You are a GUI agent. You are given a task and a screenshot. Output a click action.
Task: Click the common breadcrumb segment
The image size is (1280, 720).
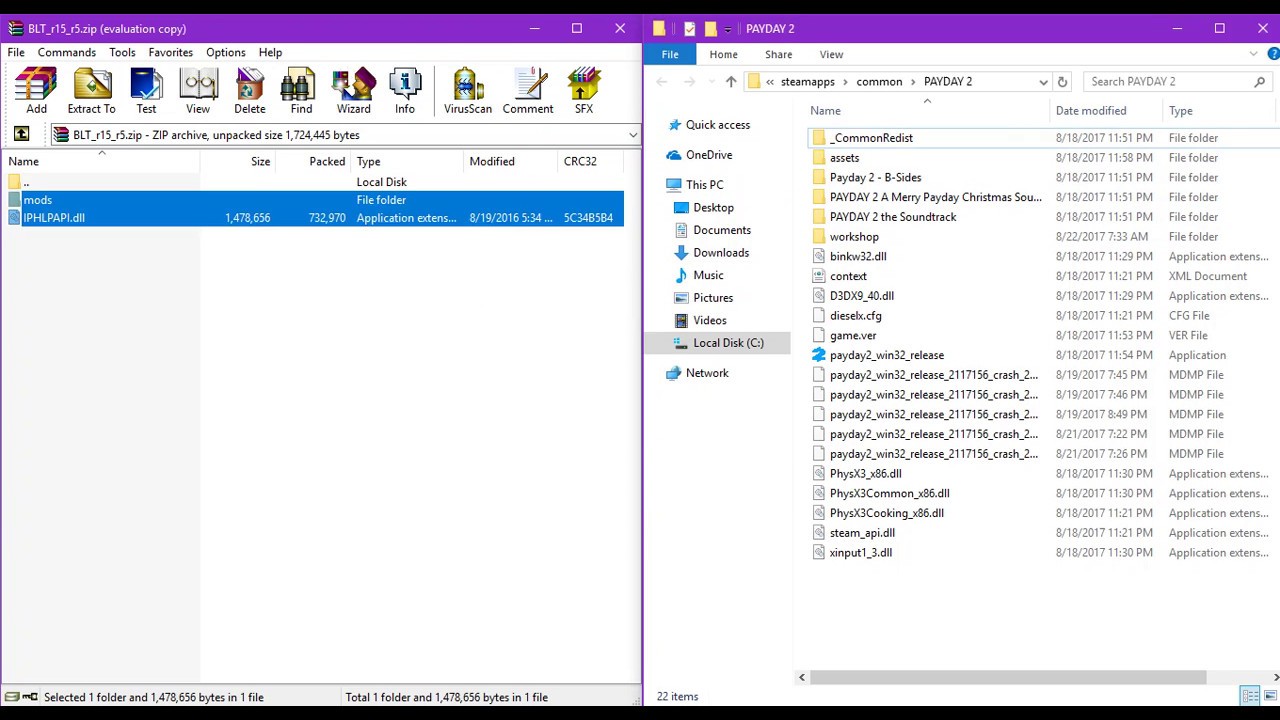[x=879, y=82]
